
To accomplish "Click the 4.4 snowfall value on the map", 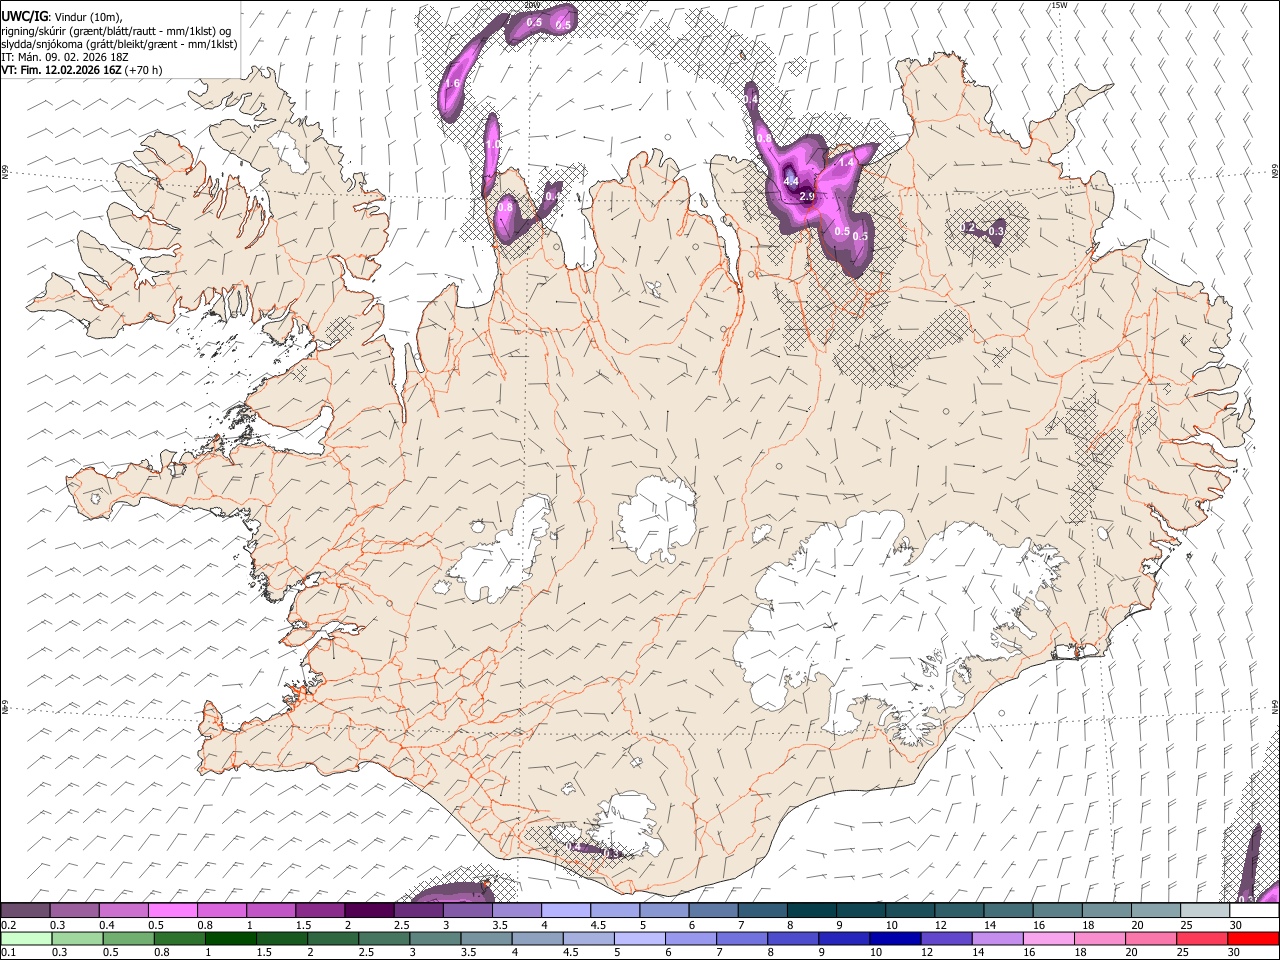I will pyautogui.click(x=791, y=181).
